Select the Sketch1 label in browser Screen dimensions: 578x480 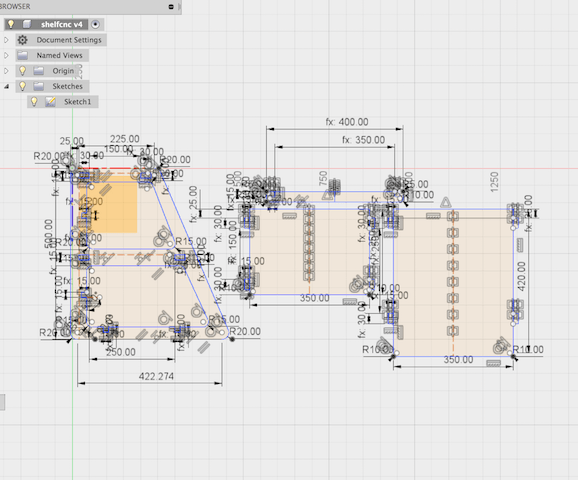click(x=77, y=102)
